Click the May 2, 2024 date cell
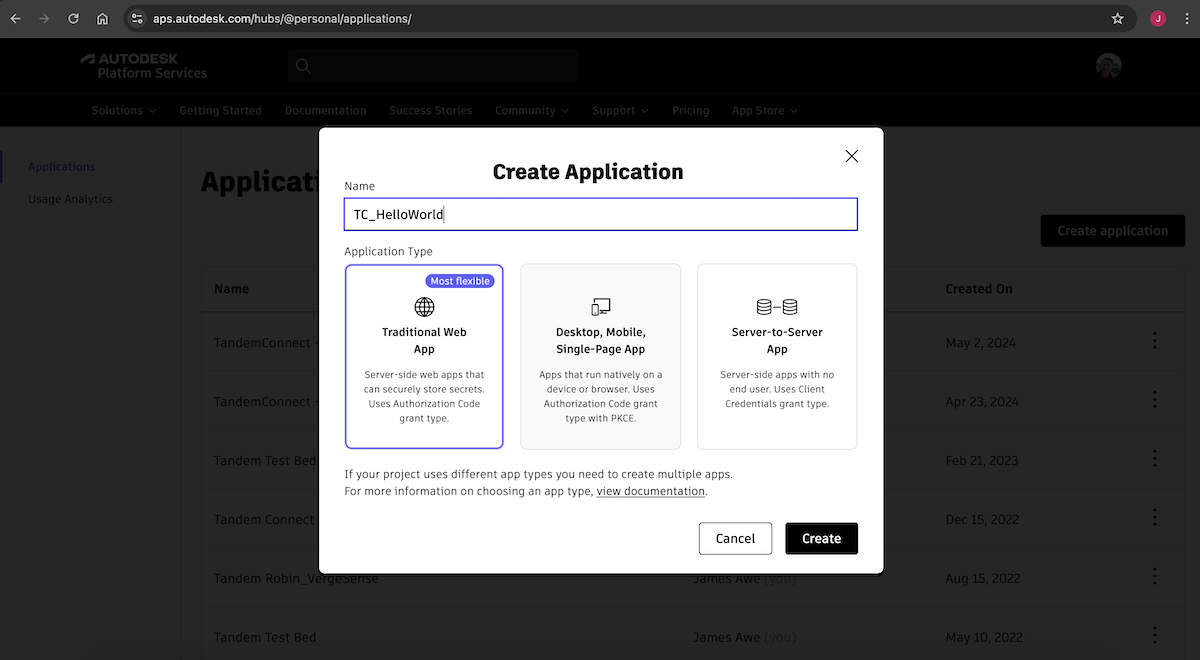This screenshot has height=660, width=1200. click(981, 342)
